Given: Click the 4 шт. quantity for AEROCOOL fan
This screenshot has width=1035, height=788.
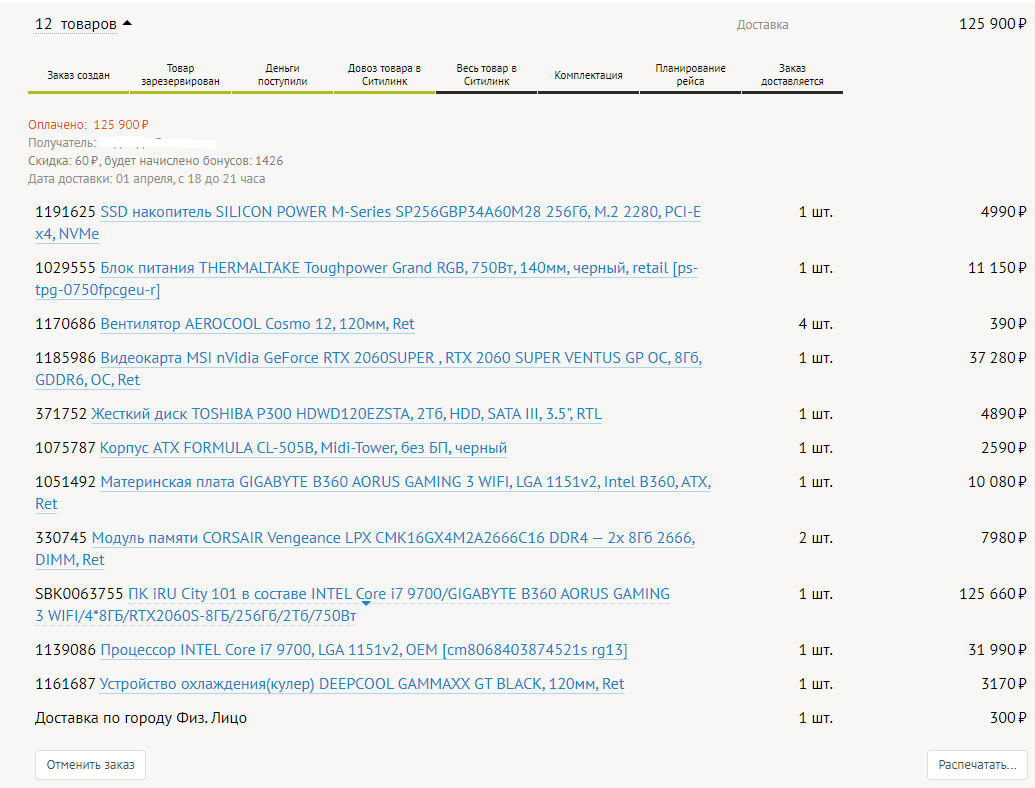Looking at the screenshot, I should [x=816, y=325].
